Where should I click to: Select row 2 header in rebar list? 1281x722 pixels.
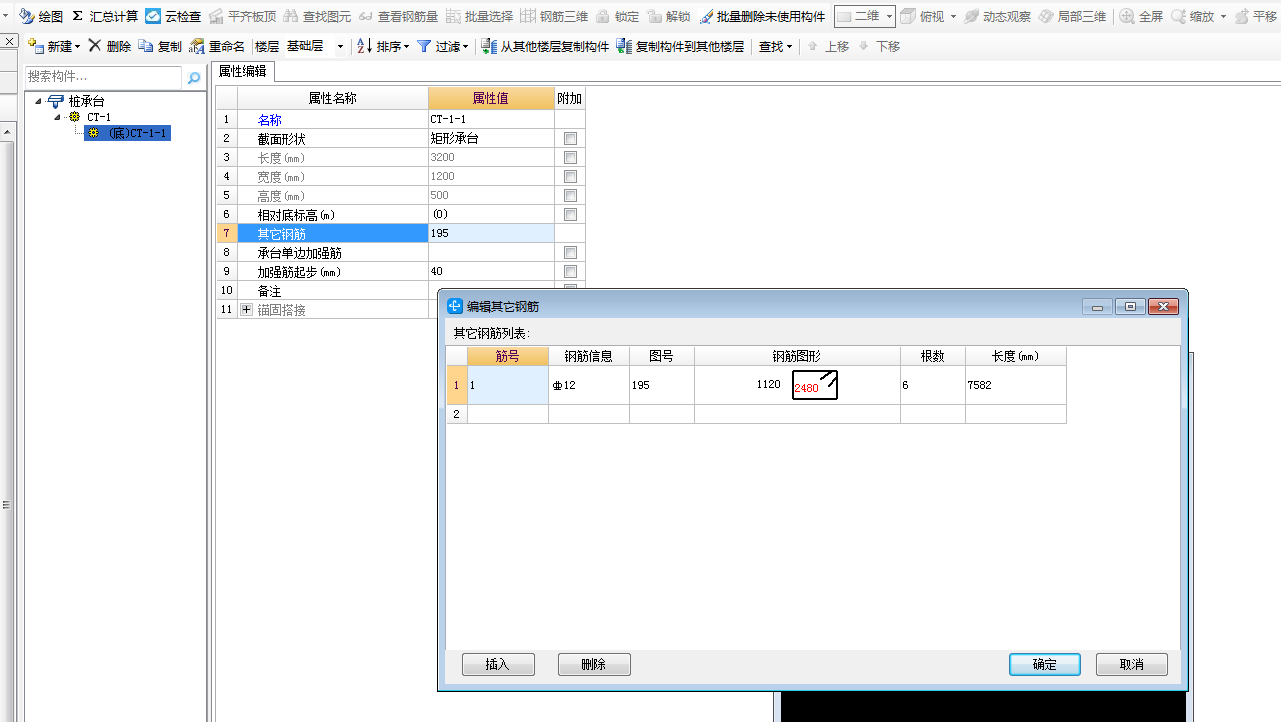(x=457, y=414)
